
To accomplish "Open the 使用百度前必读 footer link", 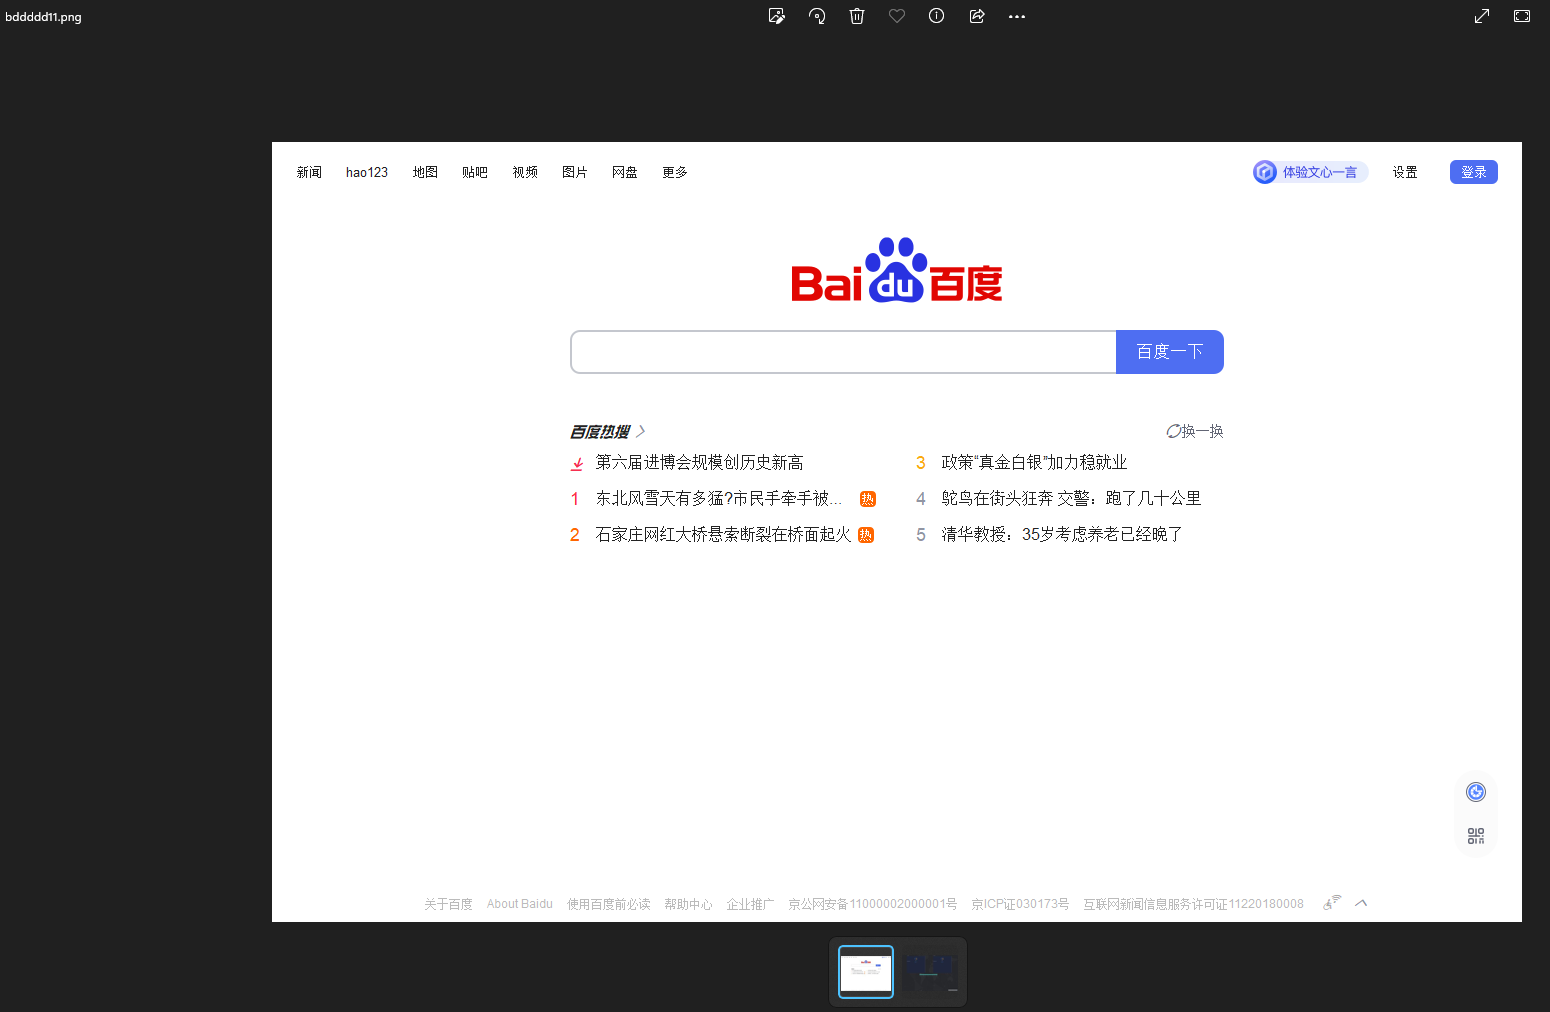I will click(609, 904).
